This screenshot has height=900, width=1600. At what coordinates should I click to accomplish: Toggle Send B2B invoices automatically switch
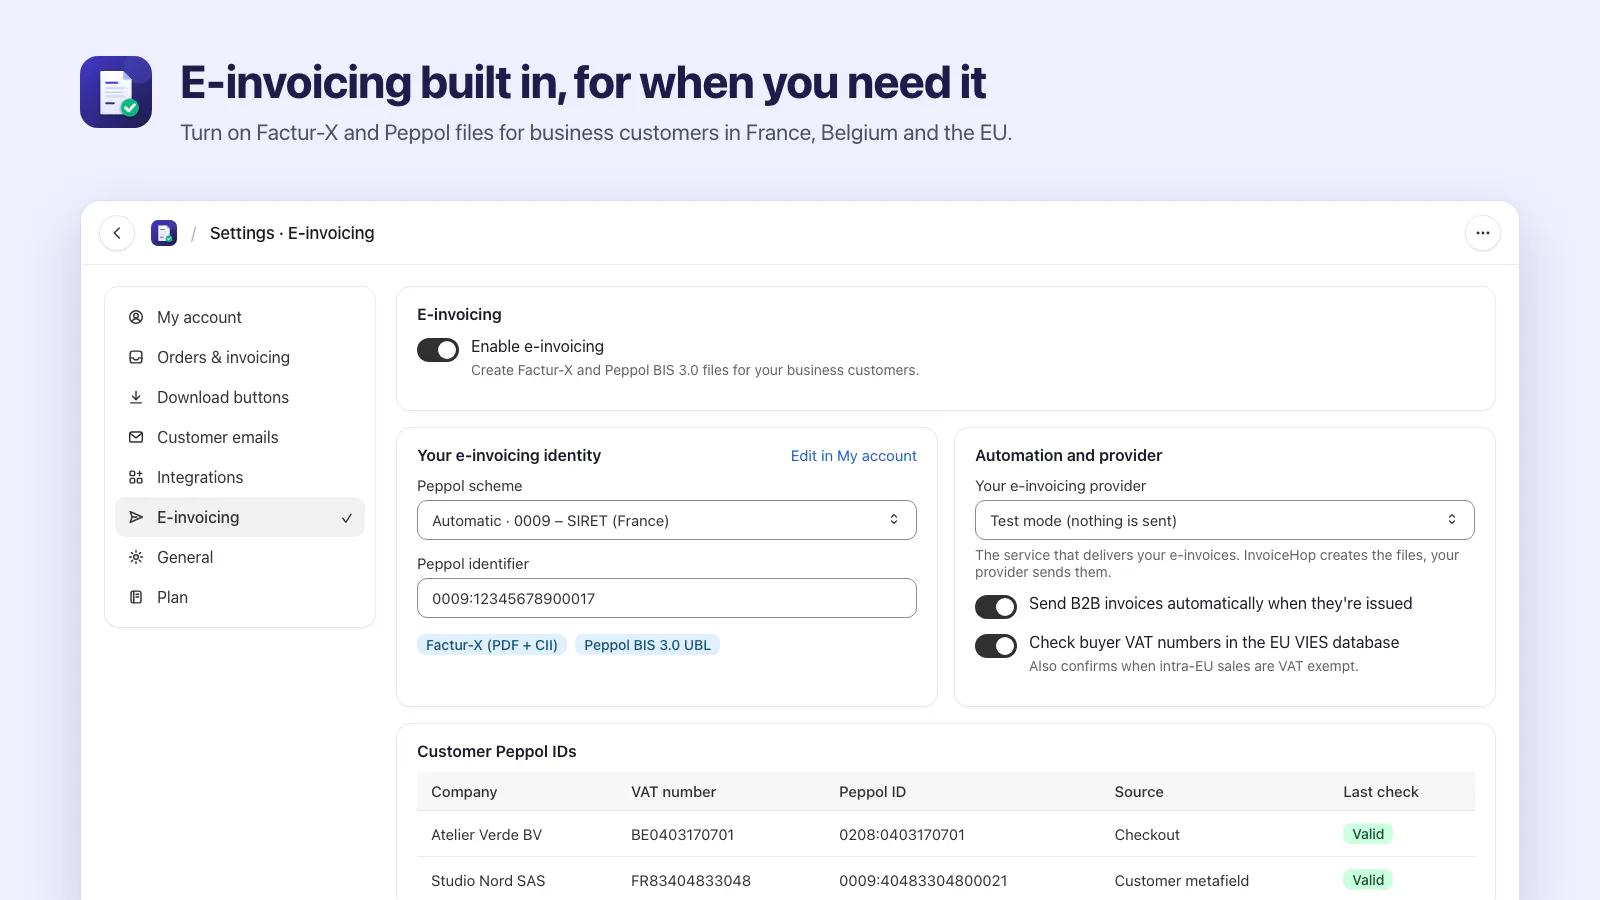point(996,607)
